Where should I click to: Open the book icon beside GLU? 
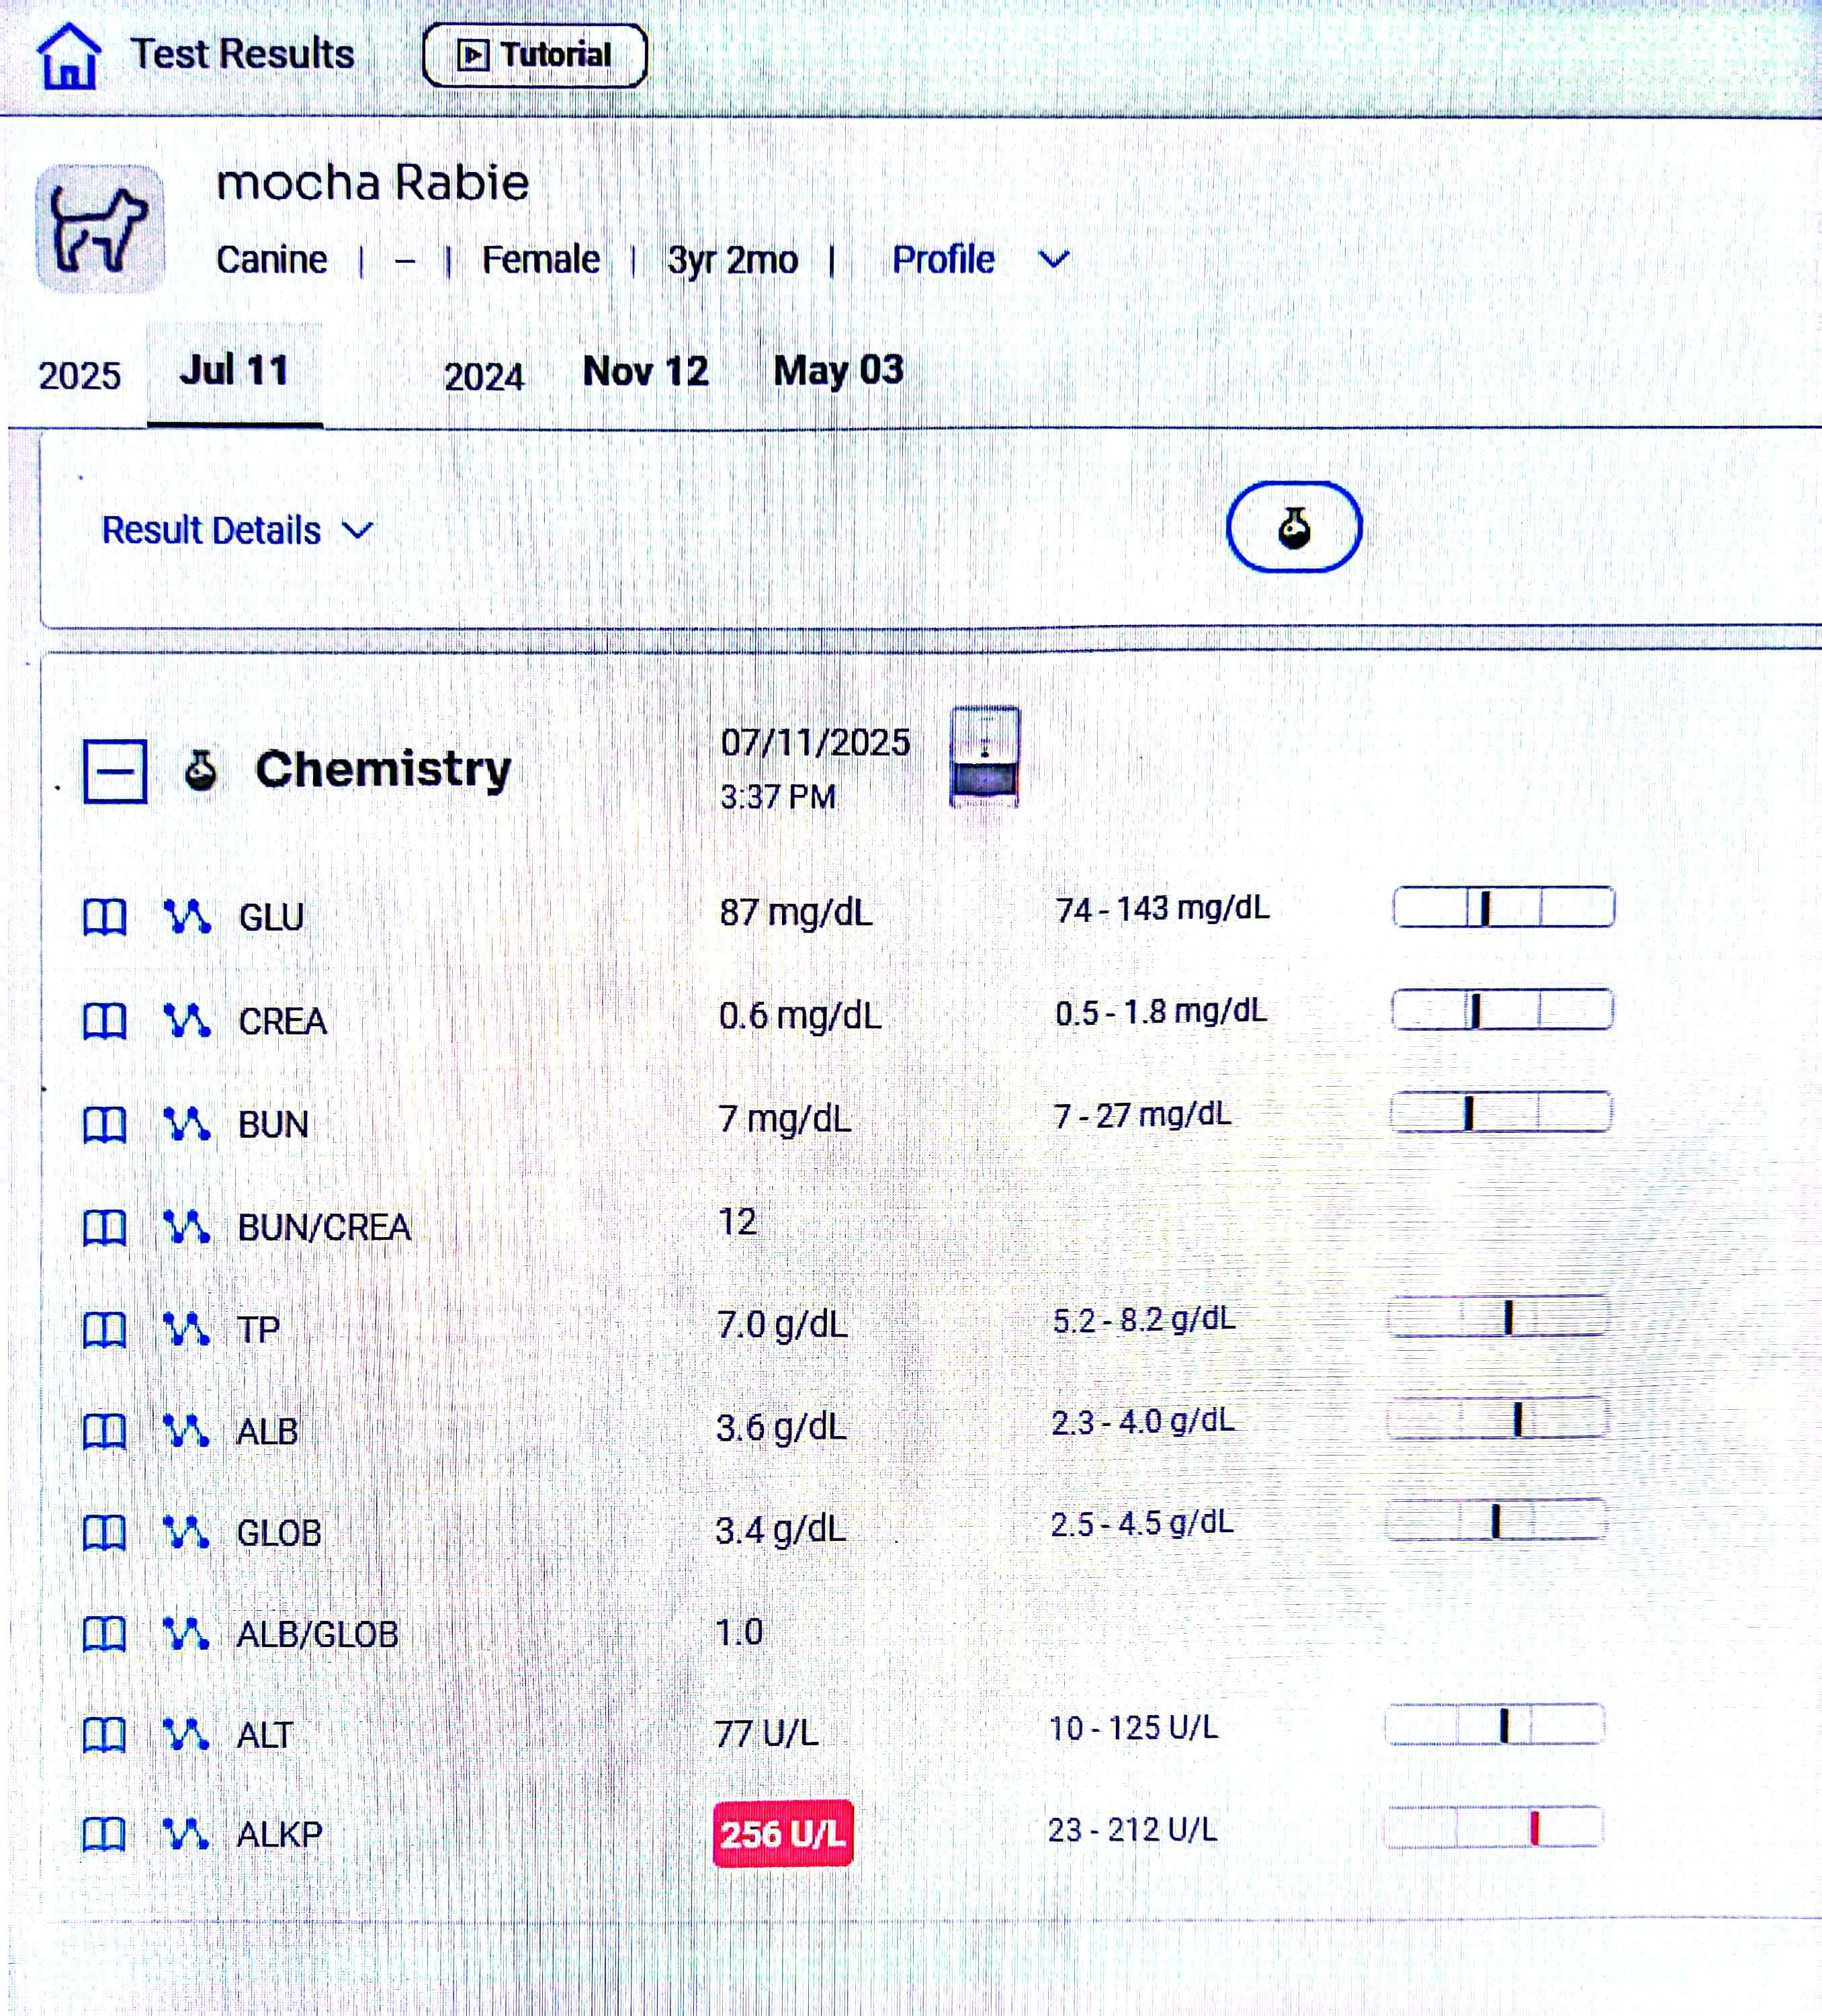104,916
